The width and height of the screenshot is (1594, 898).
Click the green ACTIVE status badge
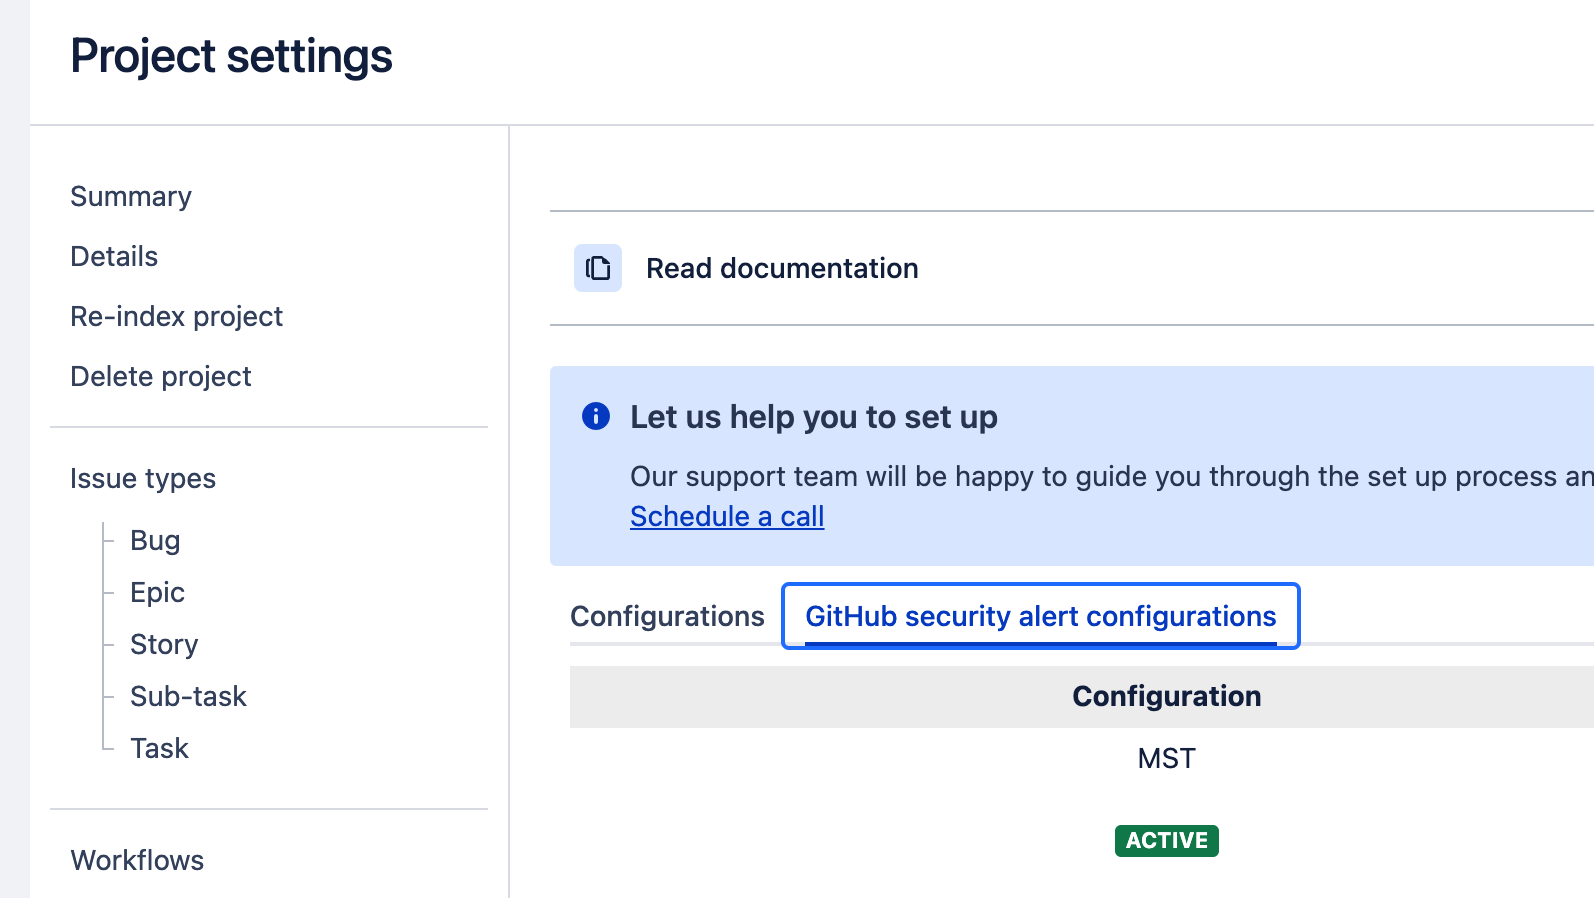click(x=1166, y=840)
